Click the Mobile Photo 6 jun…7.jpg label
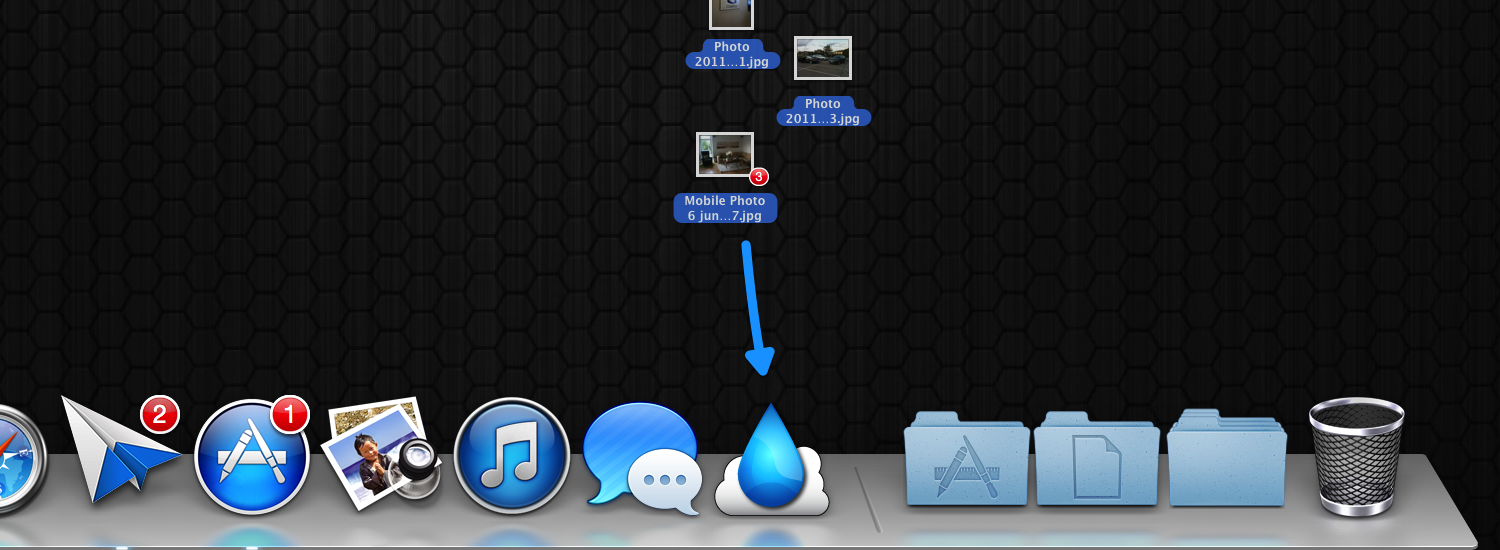1500x550 pixels. point(725,208)
